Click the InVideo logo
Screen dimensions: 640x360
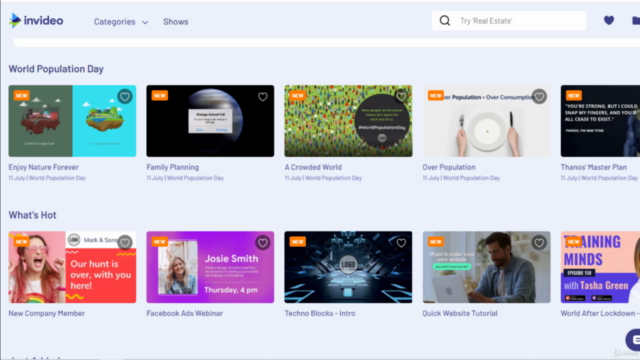coord(36,20)
